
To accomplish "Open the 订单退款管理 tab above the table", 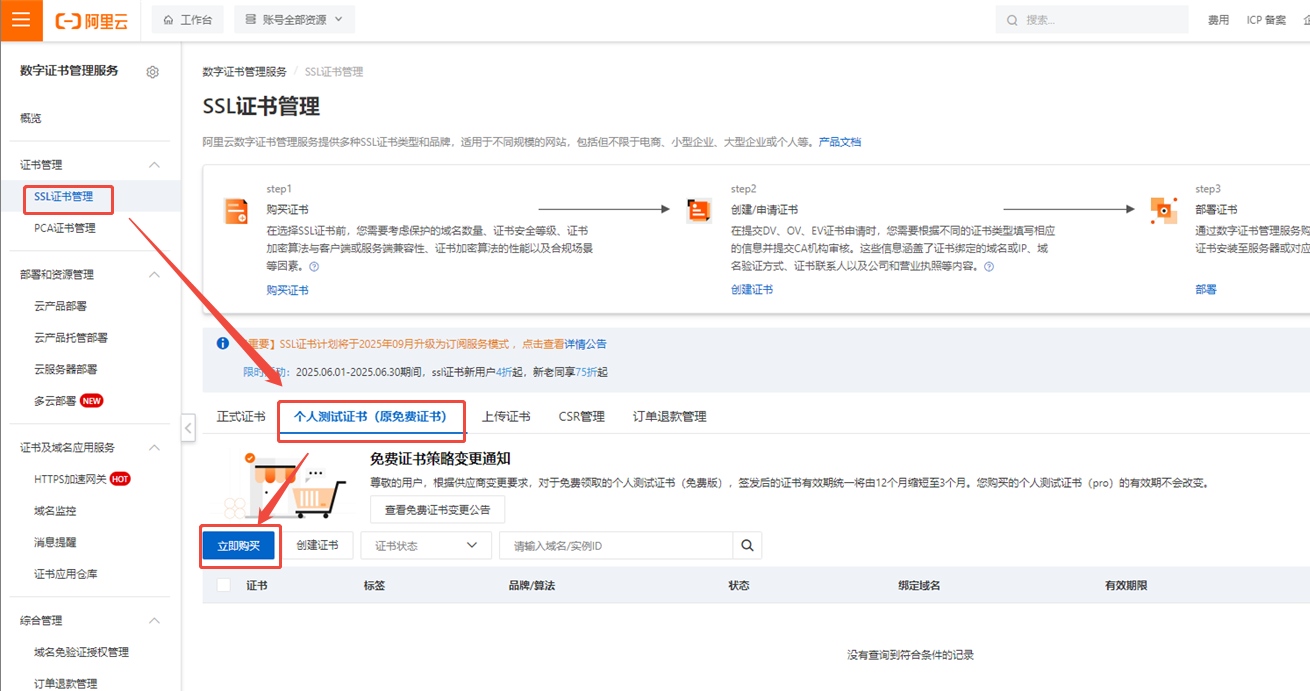I will pos(670,417).
